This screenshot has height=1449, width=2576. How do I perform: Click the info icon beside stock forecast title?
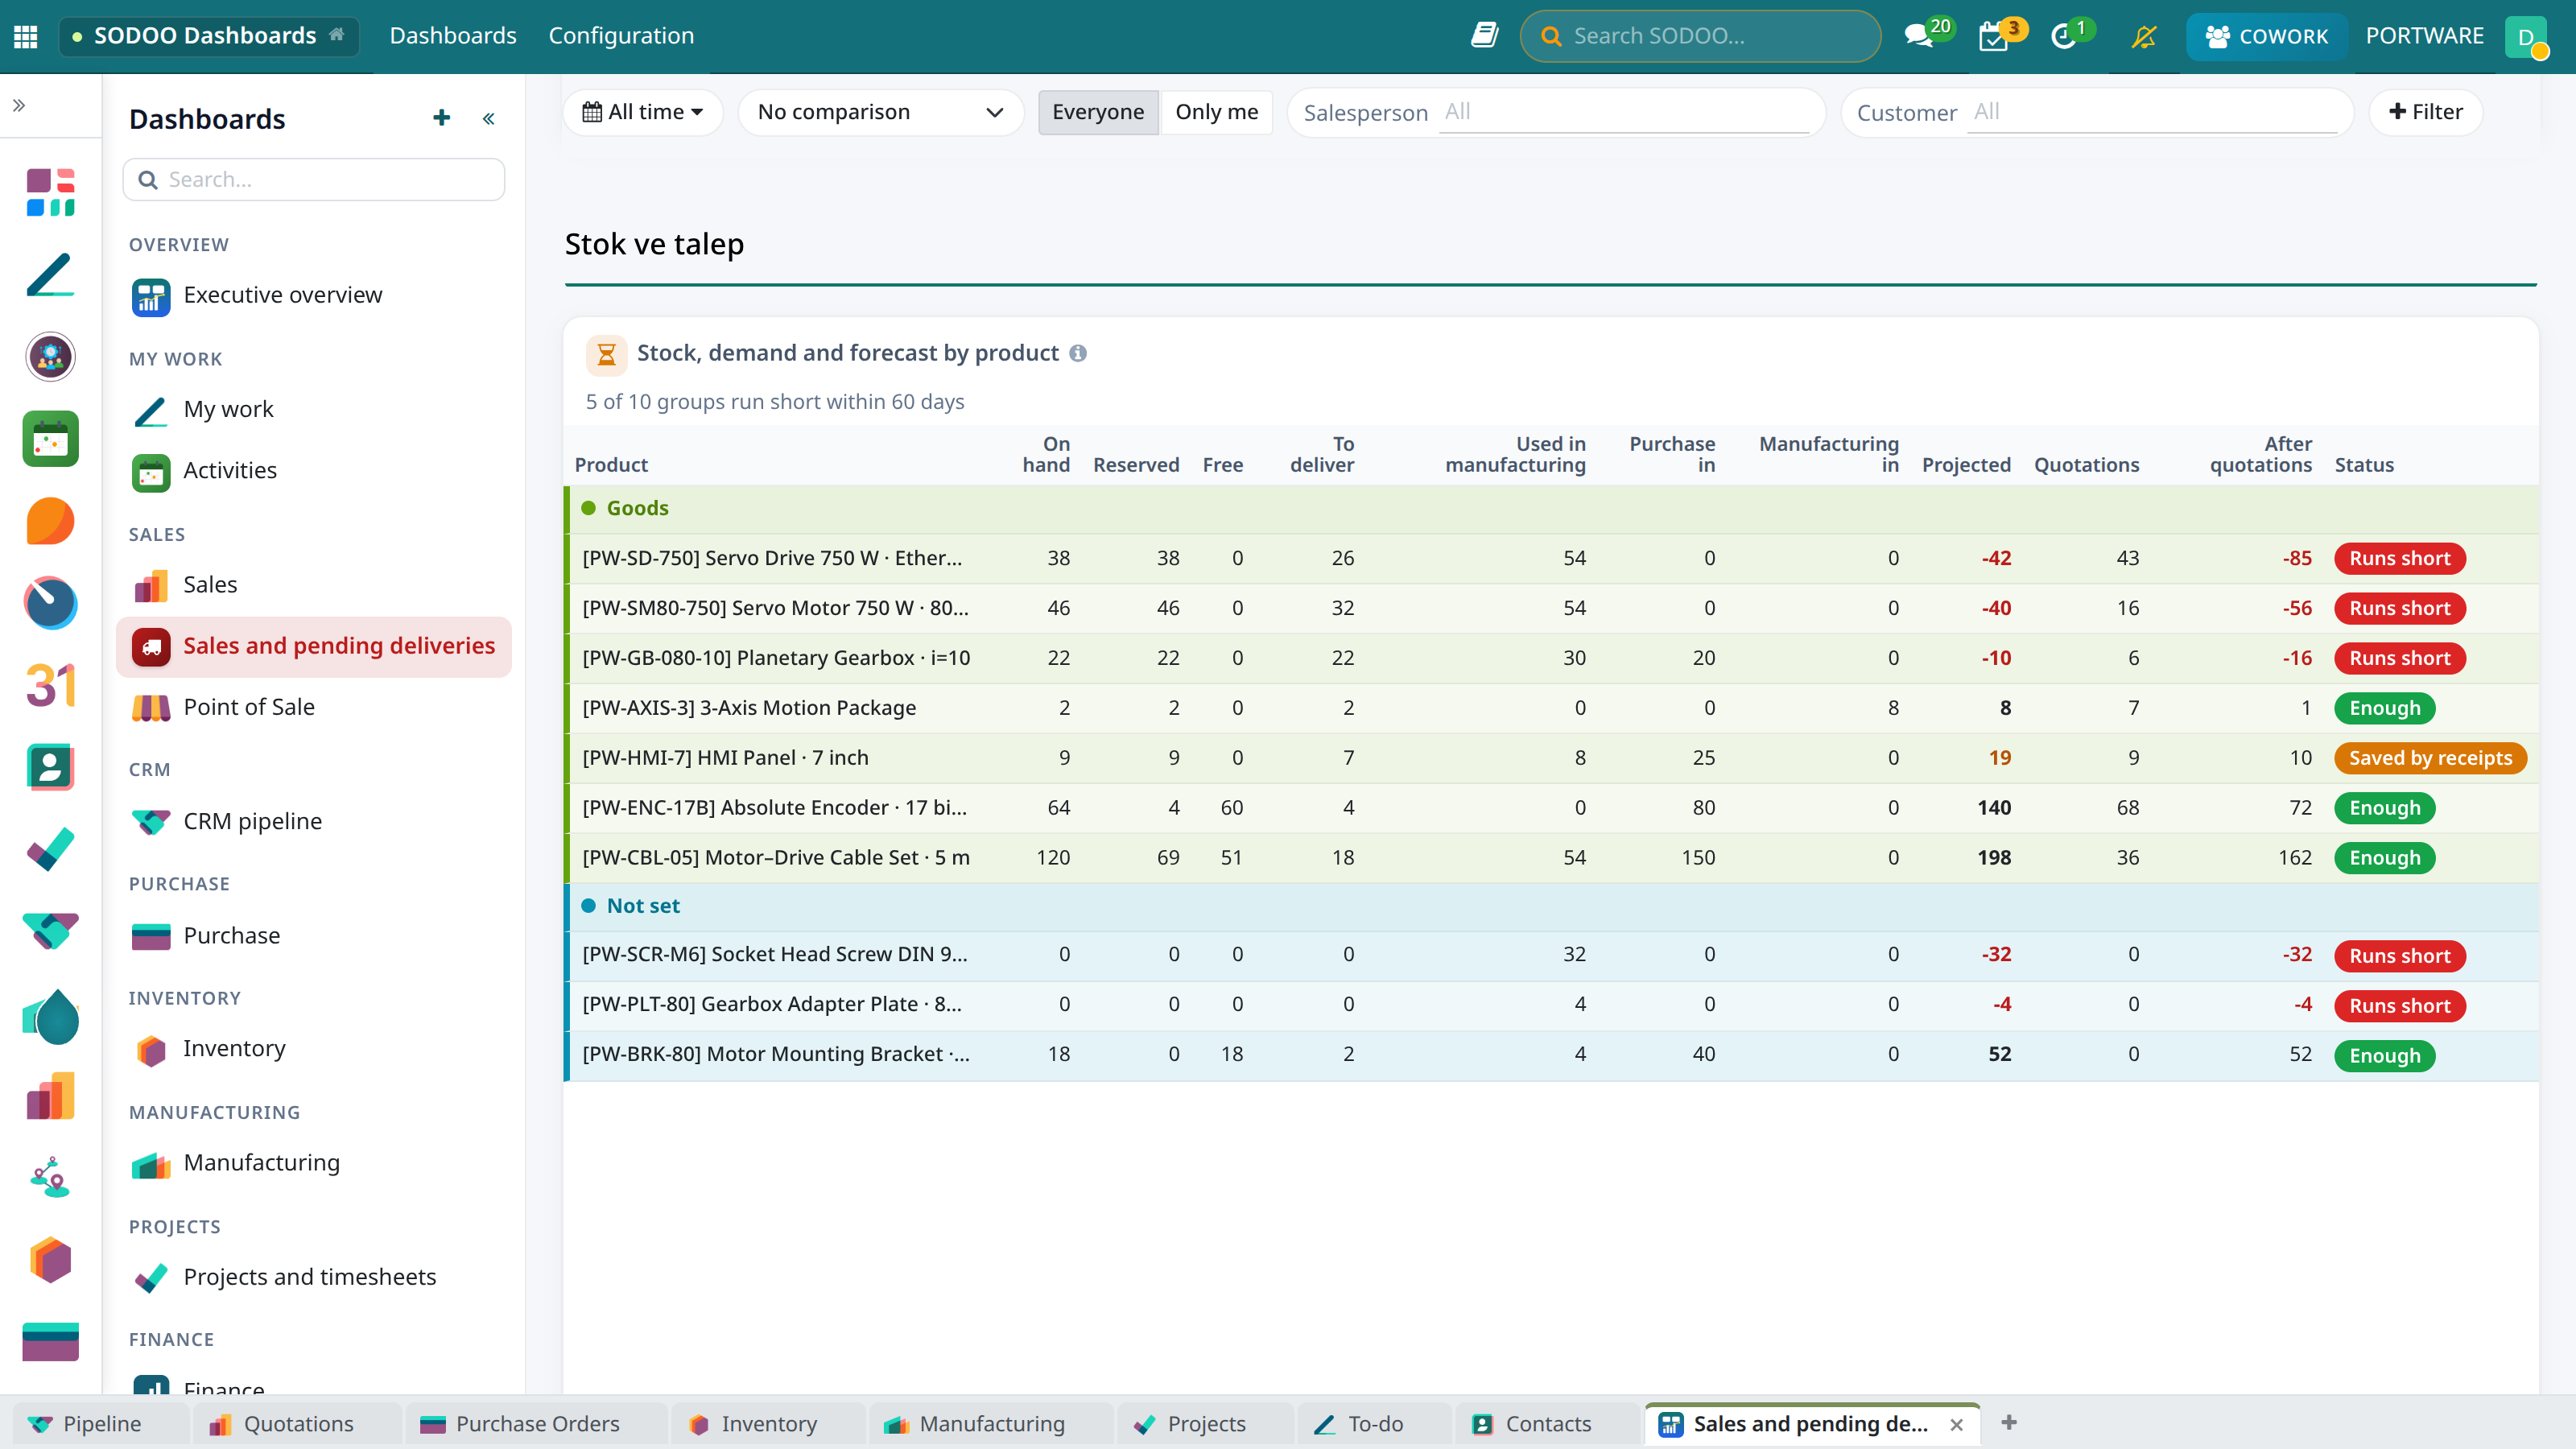pyautogui.click(x=1078, y=353)
